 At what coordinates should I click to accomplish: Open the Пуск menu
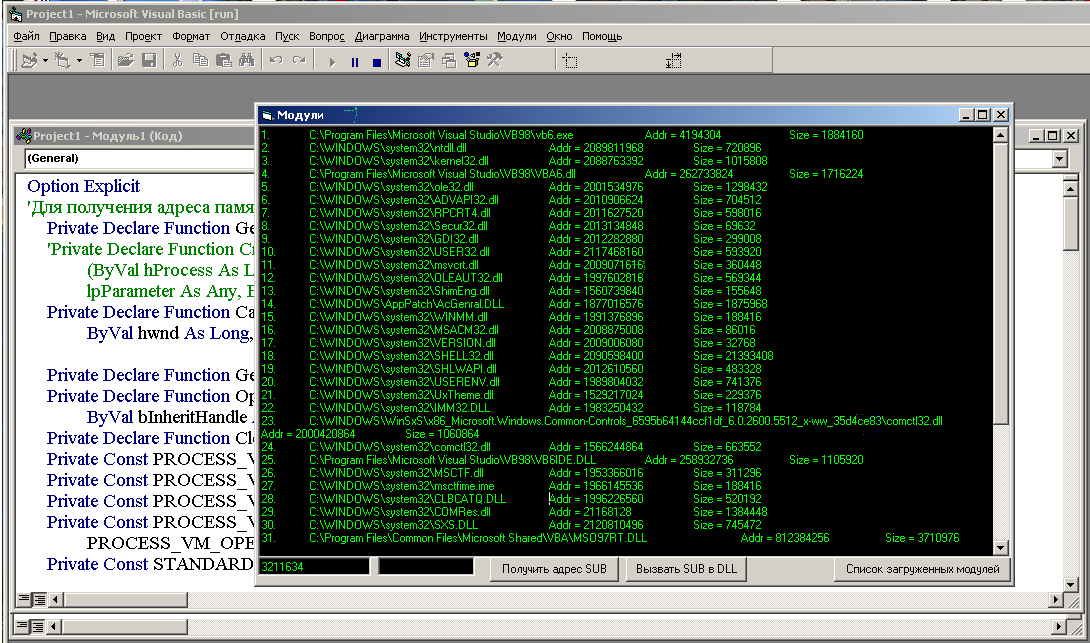[x=287, y=36]
